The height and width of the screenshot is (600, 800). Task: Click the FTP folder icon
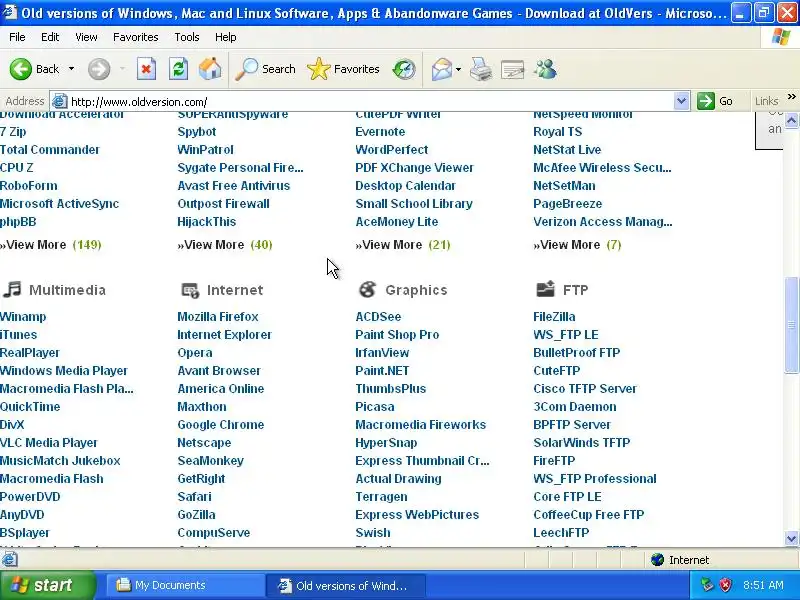point(545,289)
